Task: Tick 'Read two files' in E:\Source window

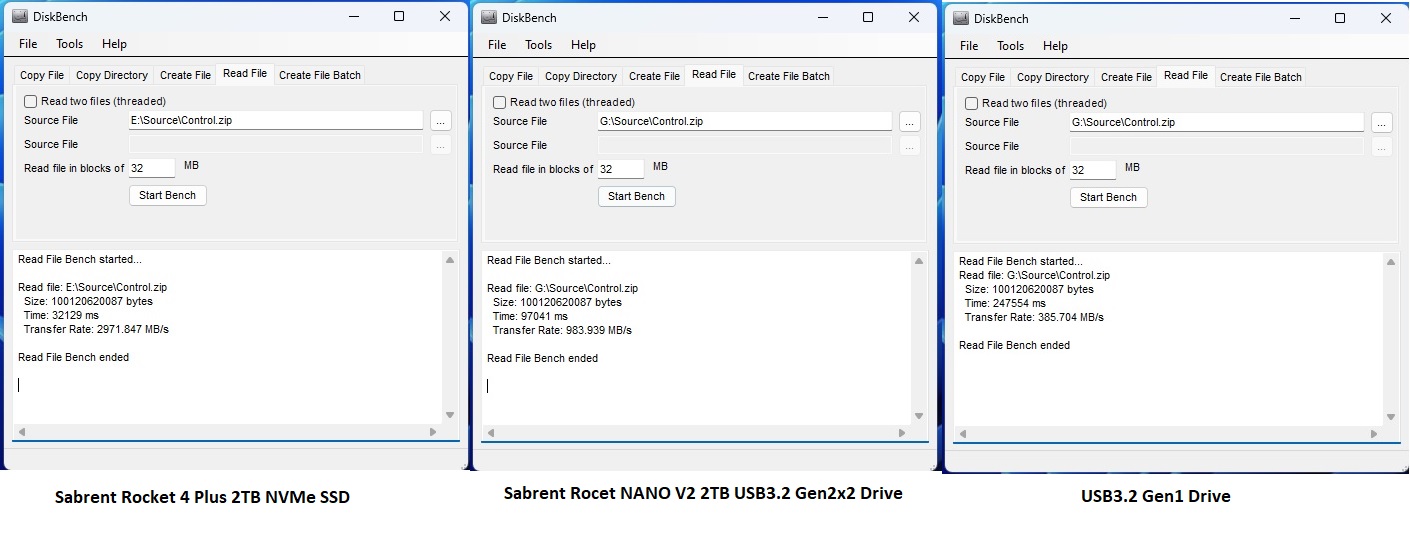Action: tap(31, 101)
